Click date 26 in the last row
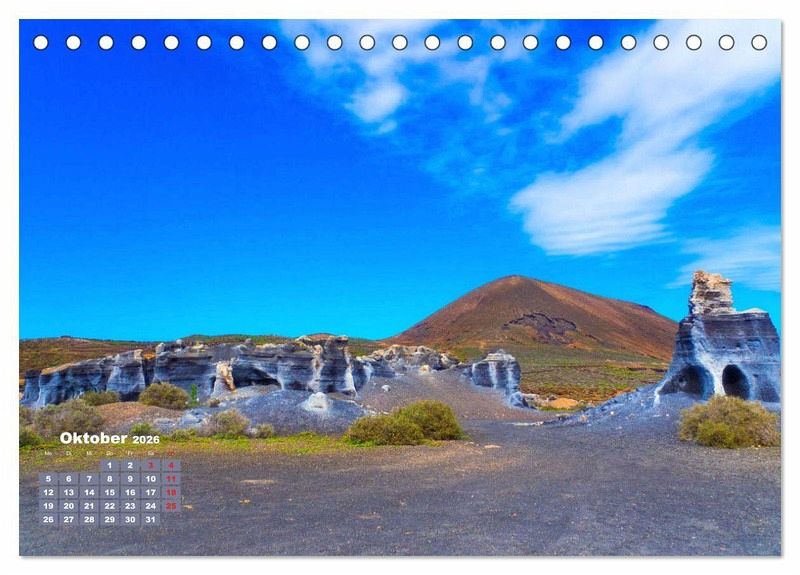 pos(48,519)
